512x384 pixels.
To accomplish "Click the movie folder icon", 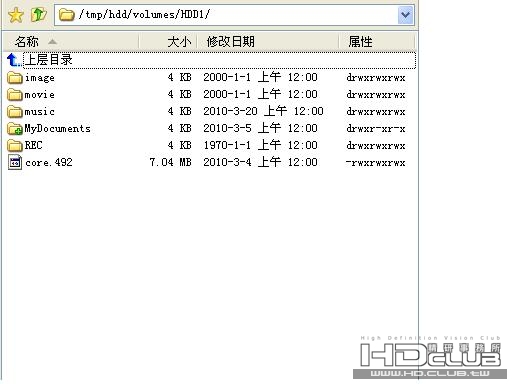I will pyautogui.click(x=15, y=95).
